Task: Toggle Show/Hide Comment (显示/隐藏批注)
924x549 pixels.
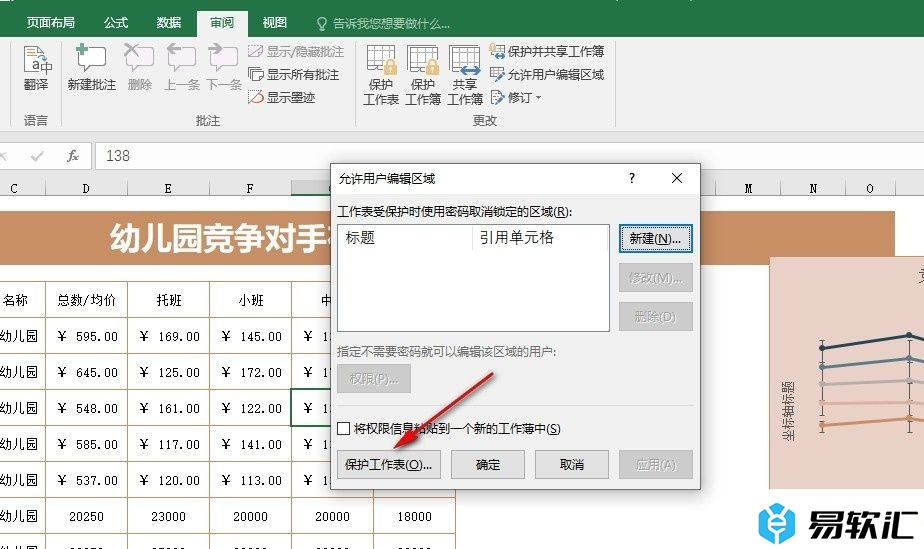Action: click(296, 52)
